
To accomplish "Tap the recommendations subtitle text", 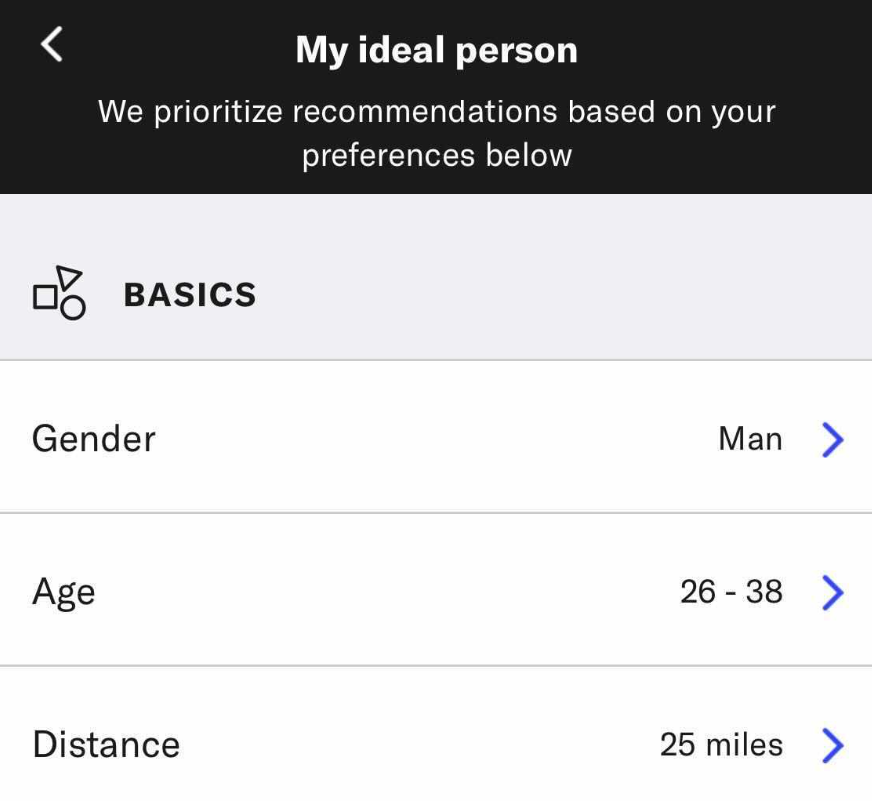I will (x=437, y=133).
